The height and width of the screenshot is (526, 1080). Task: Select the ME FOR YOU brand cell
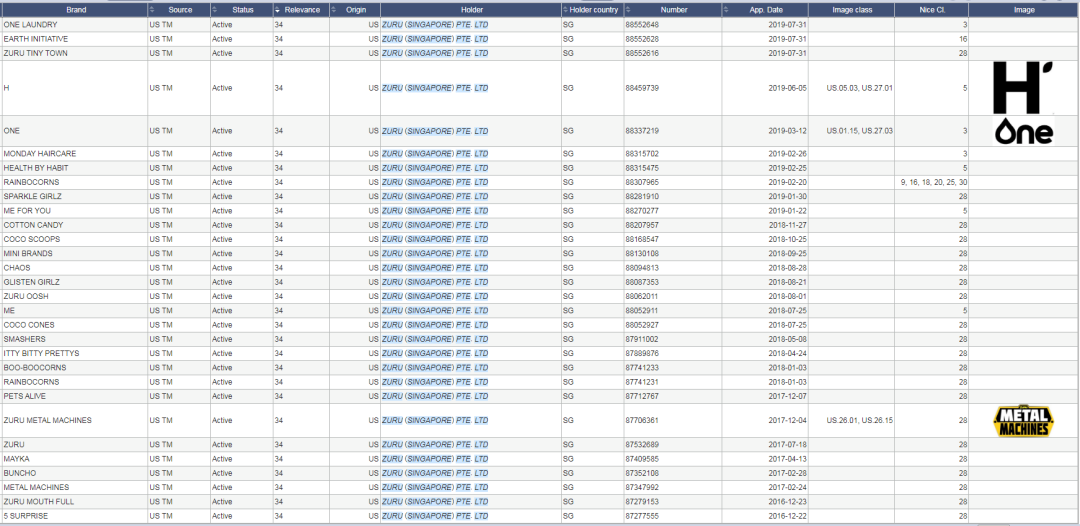(x=74, y=211)
